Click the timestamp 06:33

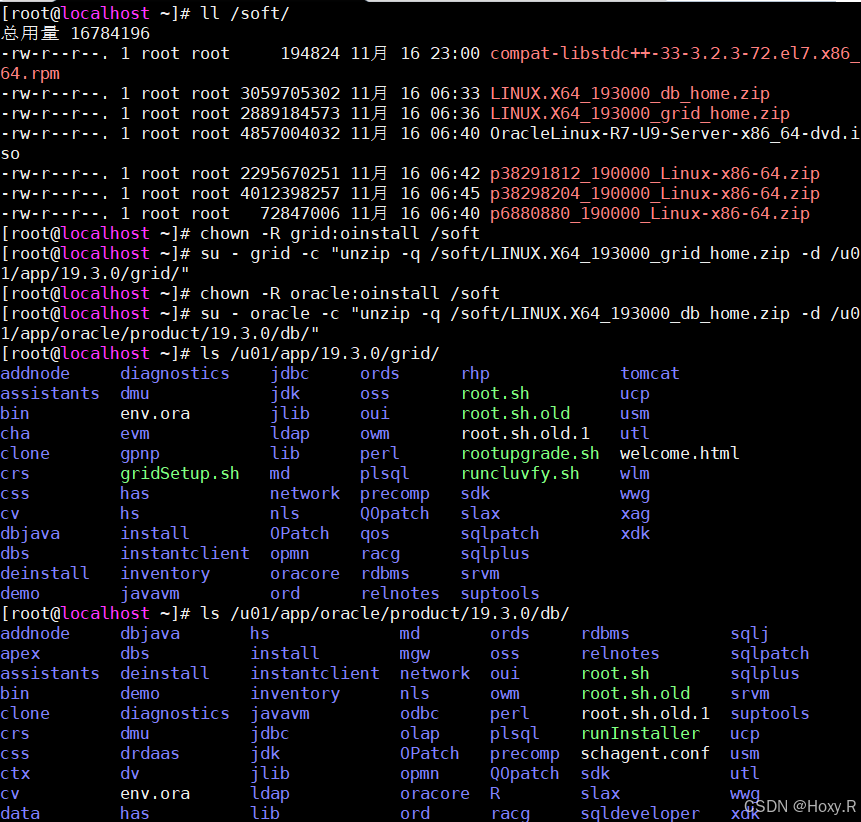click(x=455, y=93)
